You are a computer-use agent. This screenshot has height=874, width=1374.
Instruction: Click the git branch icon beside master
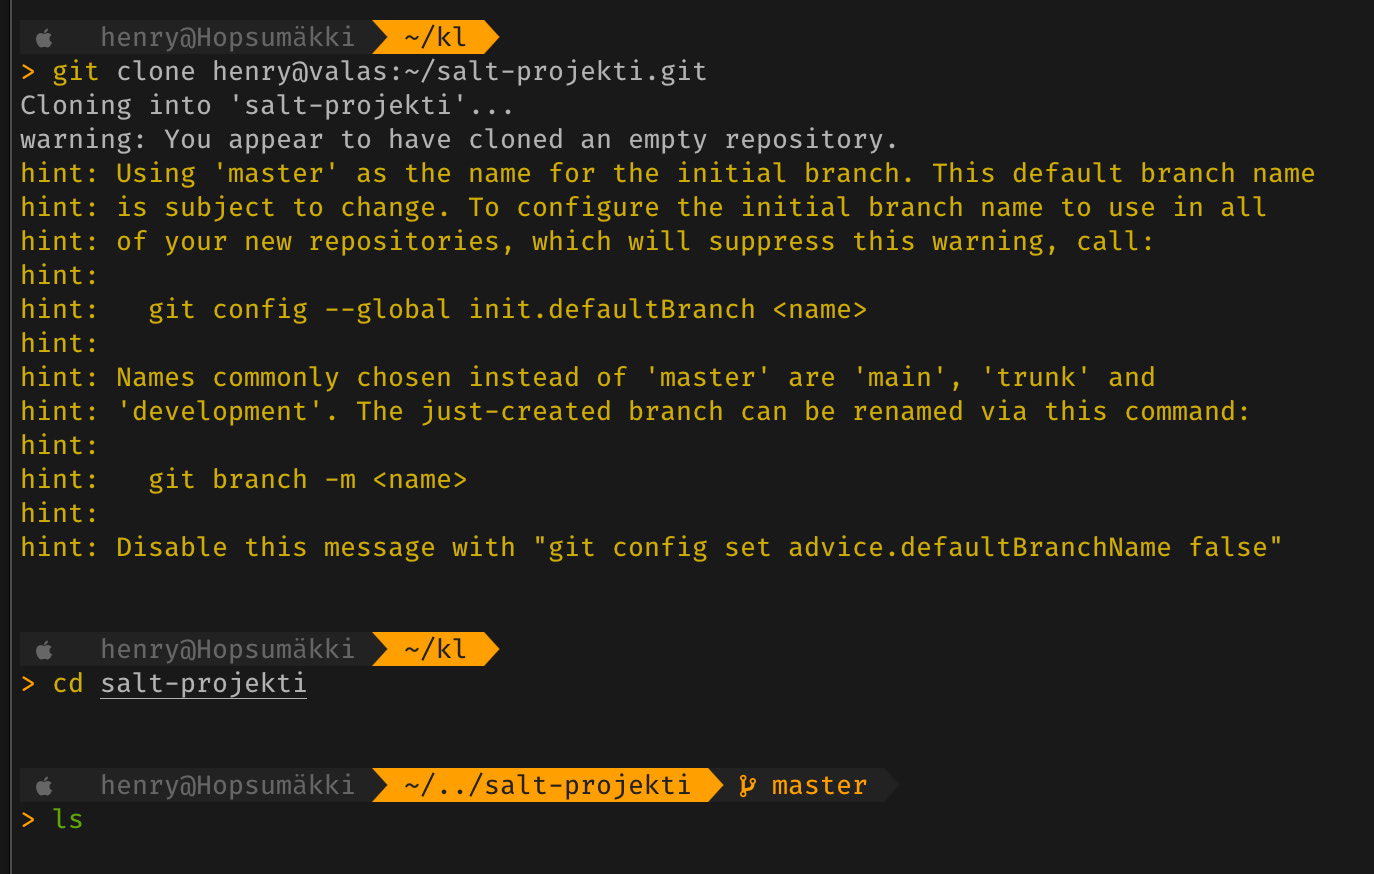click(x=747, y=786)
